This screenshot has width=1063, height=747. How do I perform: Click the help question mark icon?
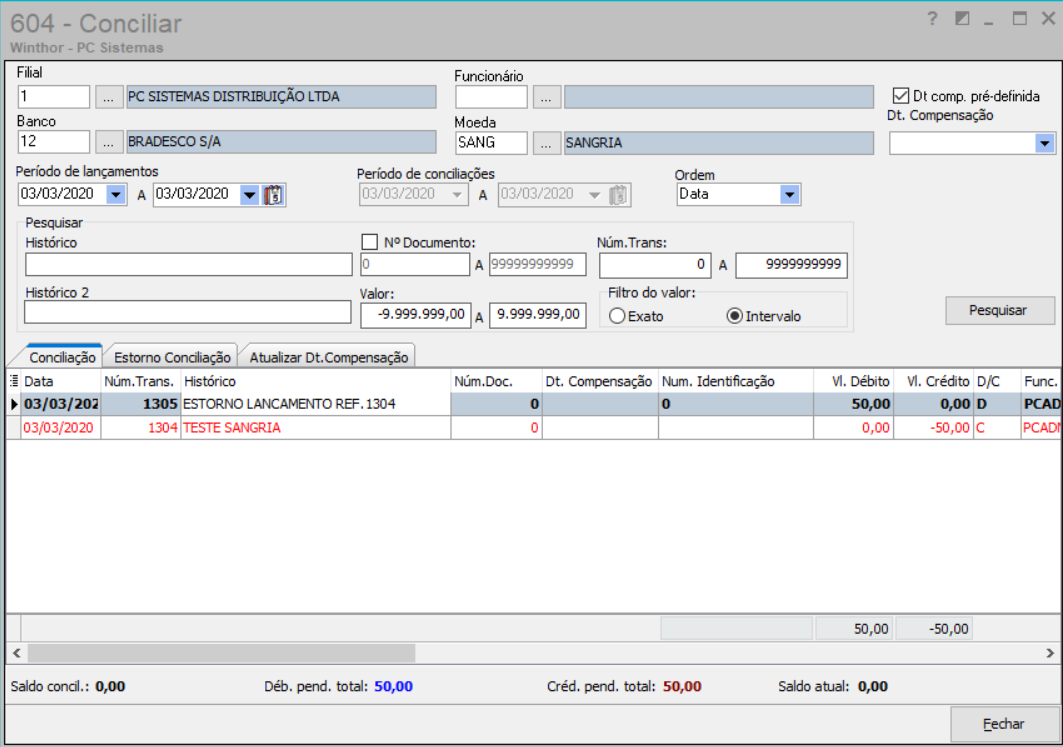tap(932, 19)
